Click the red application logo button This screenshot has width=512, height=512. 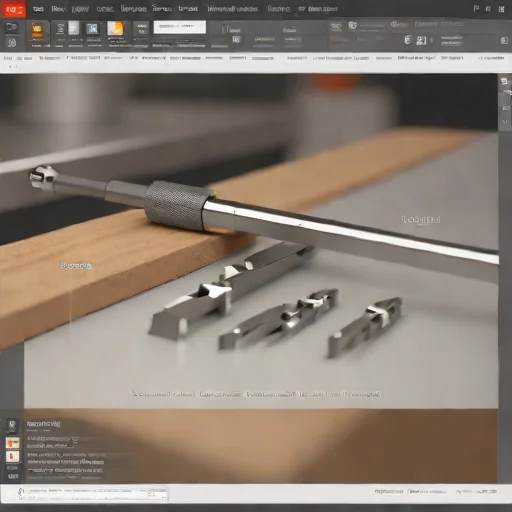click(14, 9)
